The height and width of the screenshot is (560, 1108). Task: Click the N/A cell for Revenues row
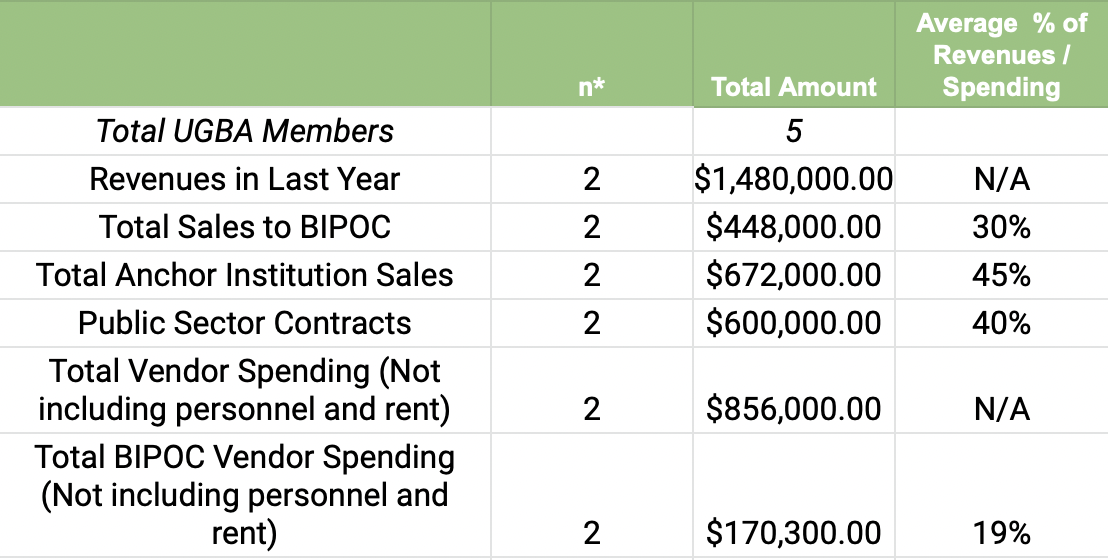[x=1001, y=180]
